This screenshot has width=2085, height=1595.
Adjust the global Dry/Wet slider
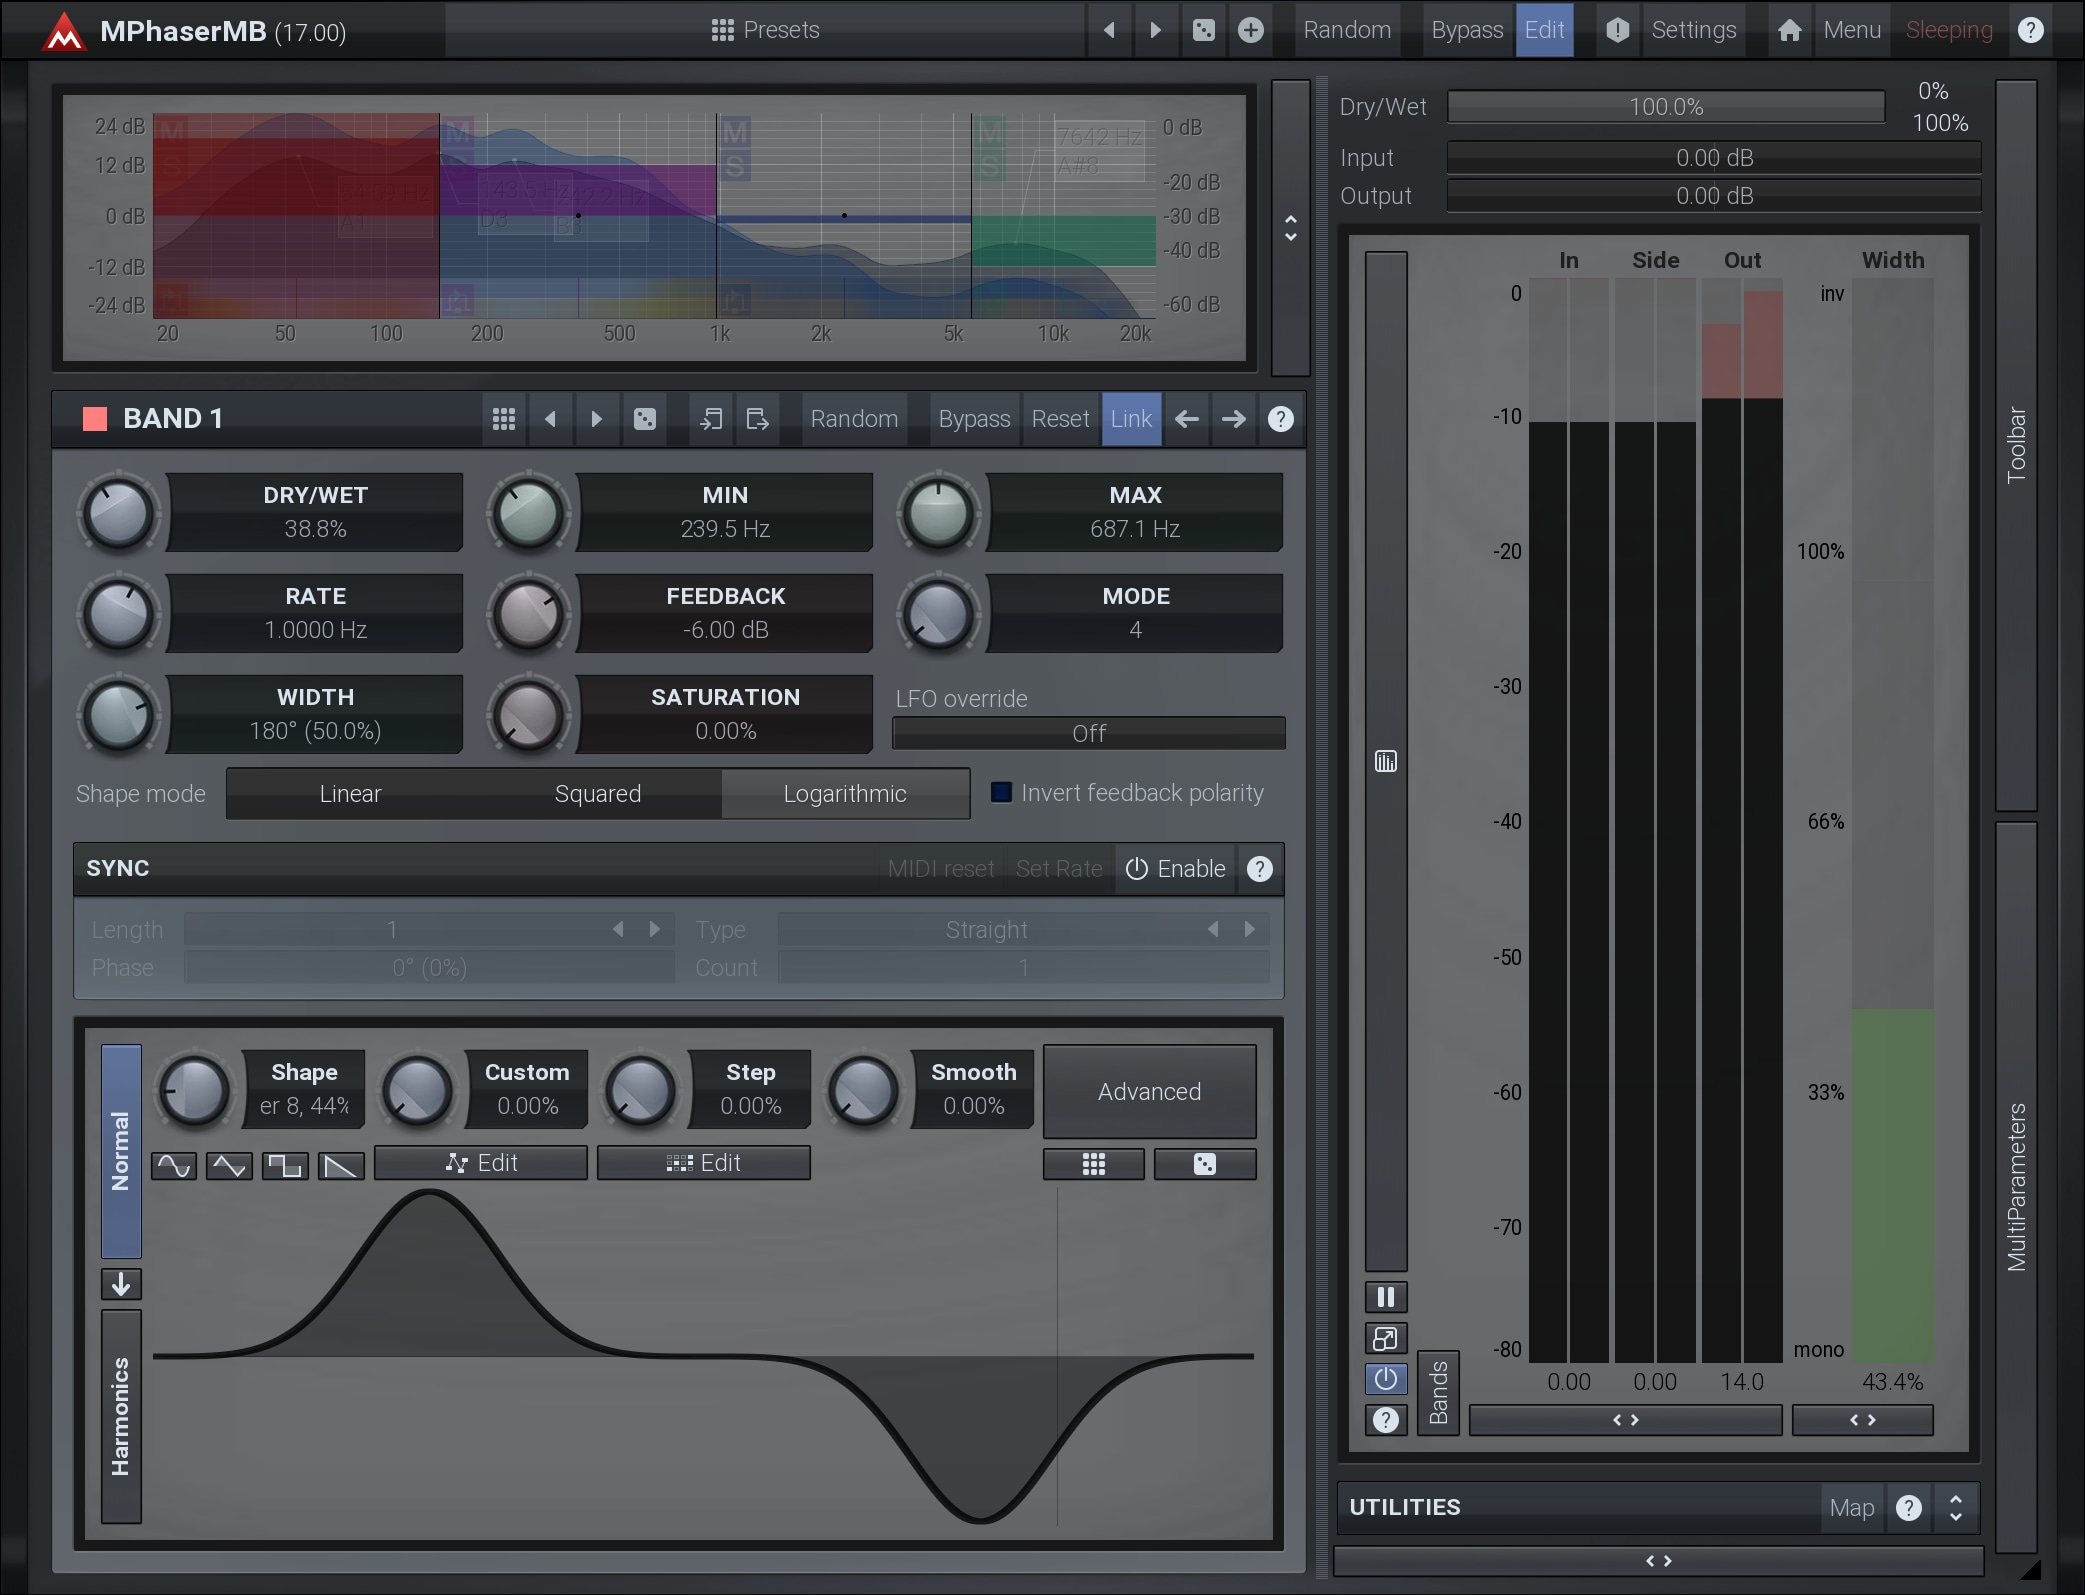pyautogui.click(x=1665, y=107)
